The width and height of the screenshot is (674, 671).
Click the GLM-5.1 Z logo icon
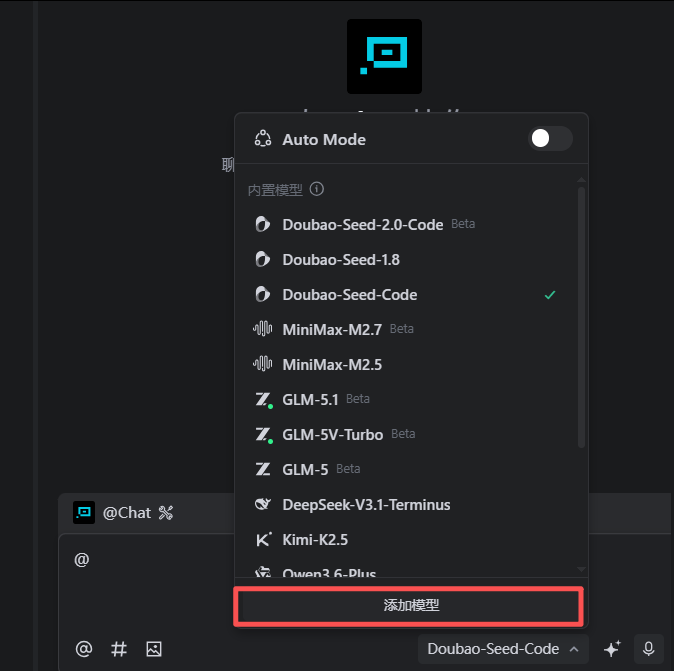pos(263,400)
